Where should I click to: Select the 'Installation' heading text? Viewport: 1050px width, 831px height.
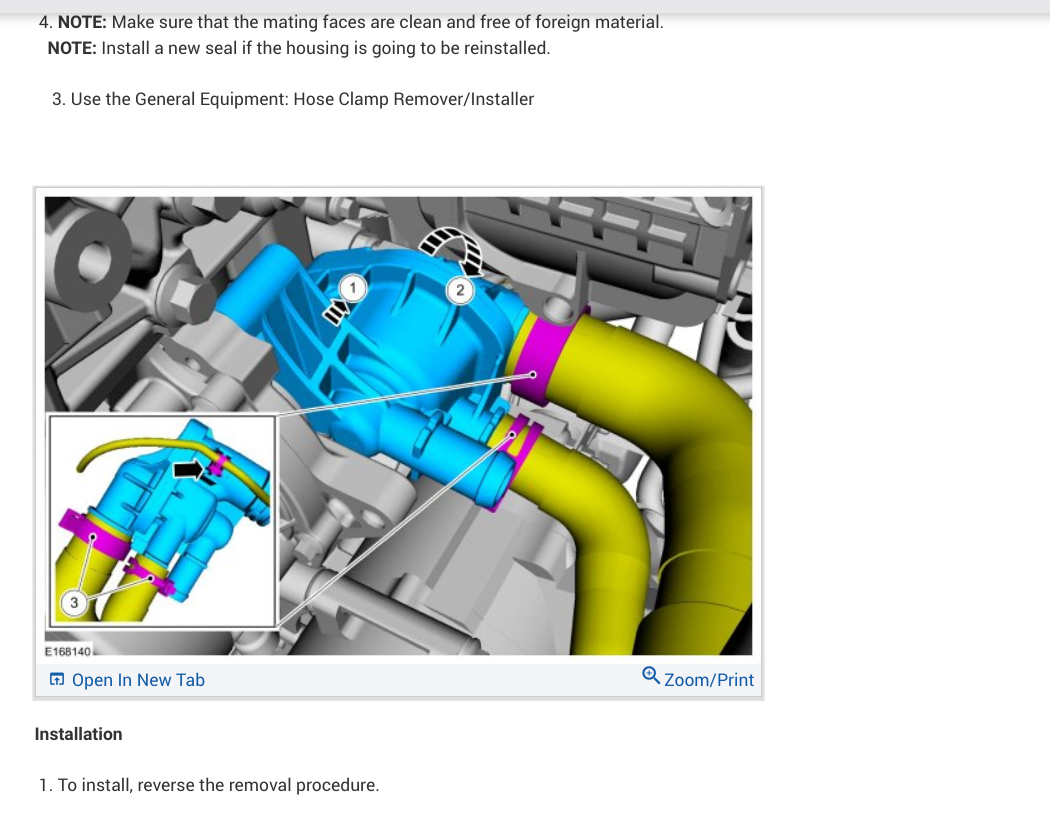78,734
